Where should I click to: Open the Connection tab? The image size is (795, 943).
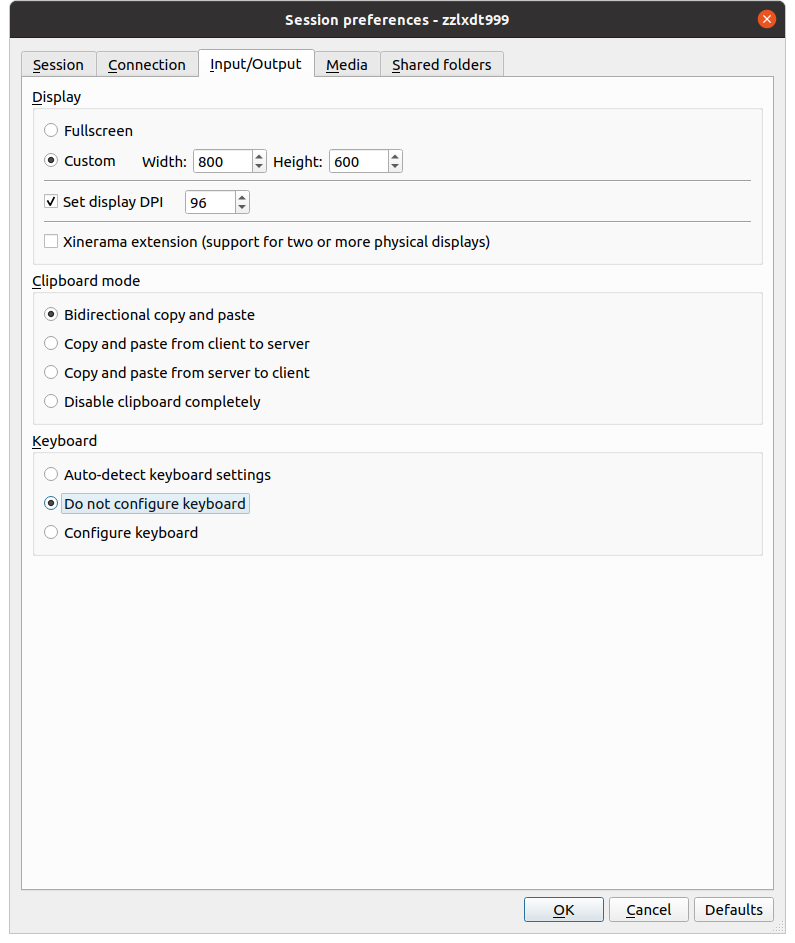pyautogui.click(x=147, y=65)
